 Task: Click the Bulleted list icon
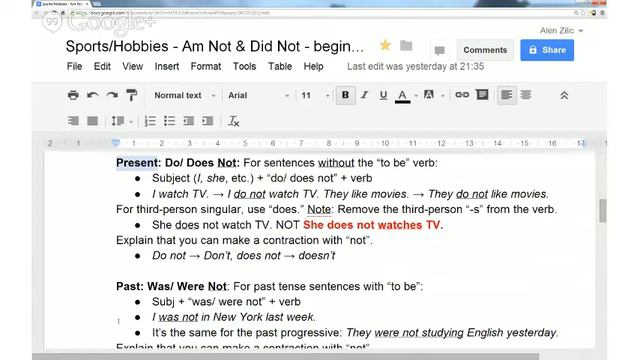click(x=169, y=121)
